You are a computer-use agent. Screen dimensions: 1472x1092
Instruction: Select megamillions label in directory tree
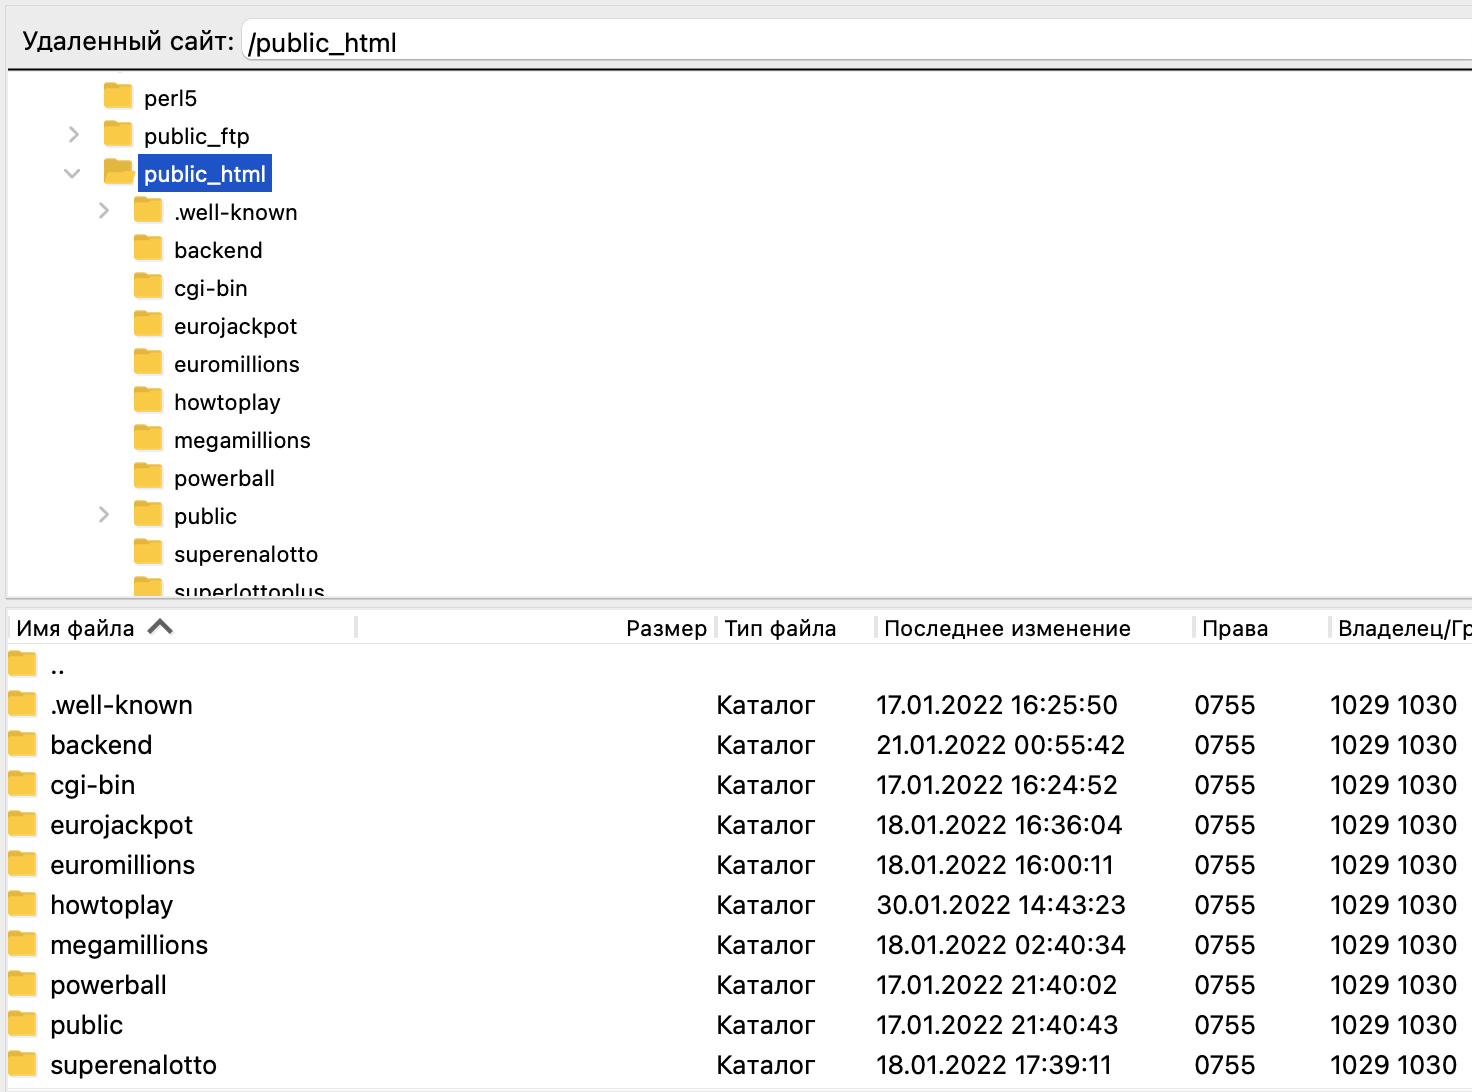click(242, 440)
